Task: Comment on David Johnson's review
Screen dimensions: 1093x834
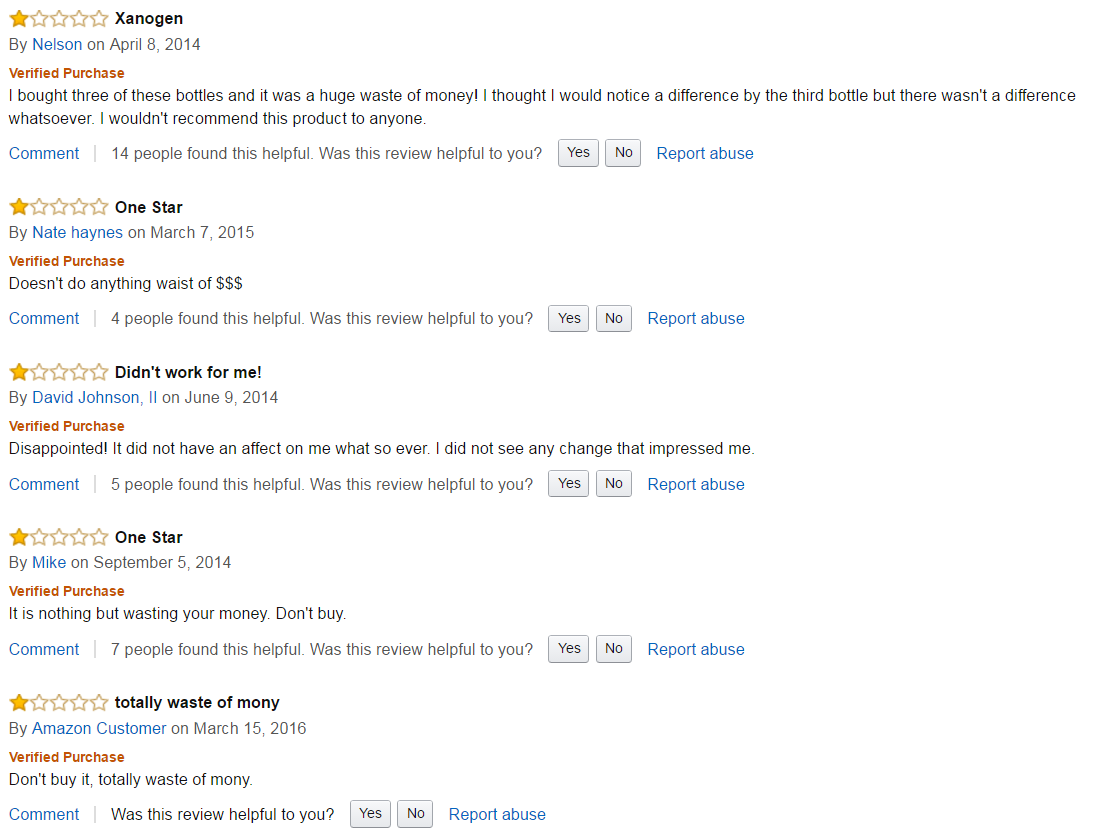Action: coord(44,484)
